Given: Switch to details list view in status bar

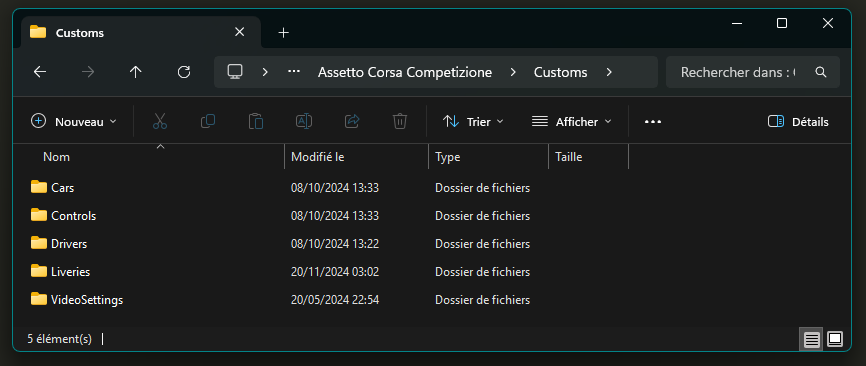Looking at the screenshot, I should 811,338.
